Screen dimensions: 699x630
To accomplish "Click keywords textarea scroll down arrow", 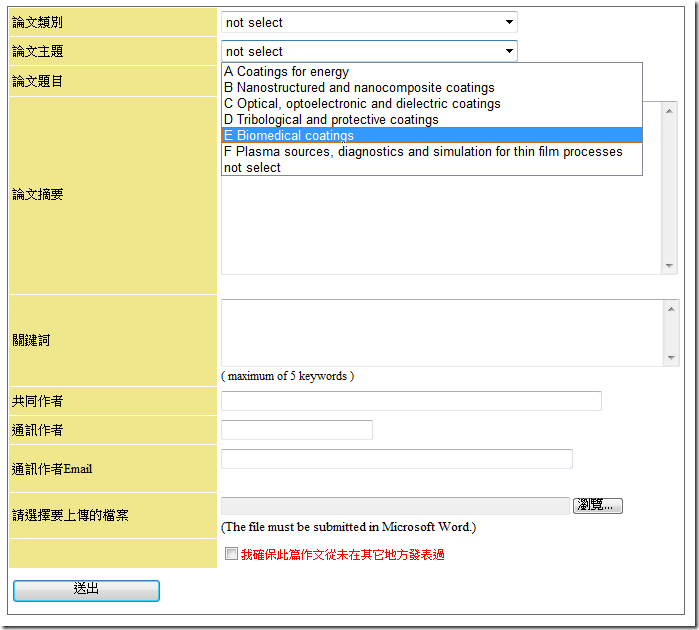I will click(670, 357).
